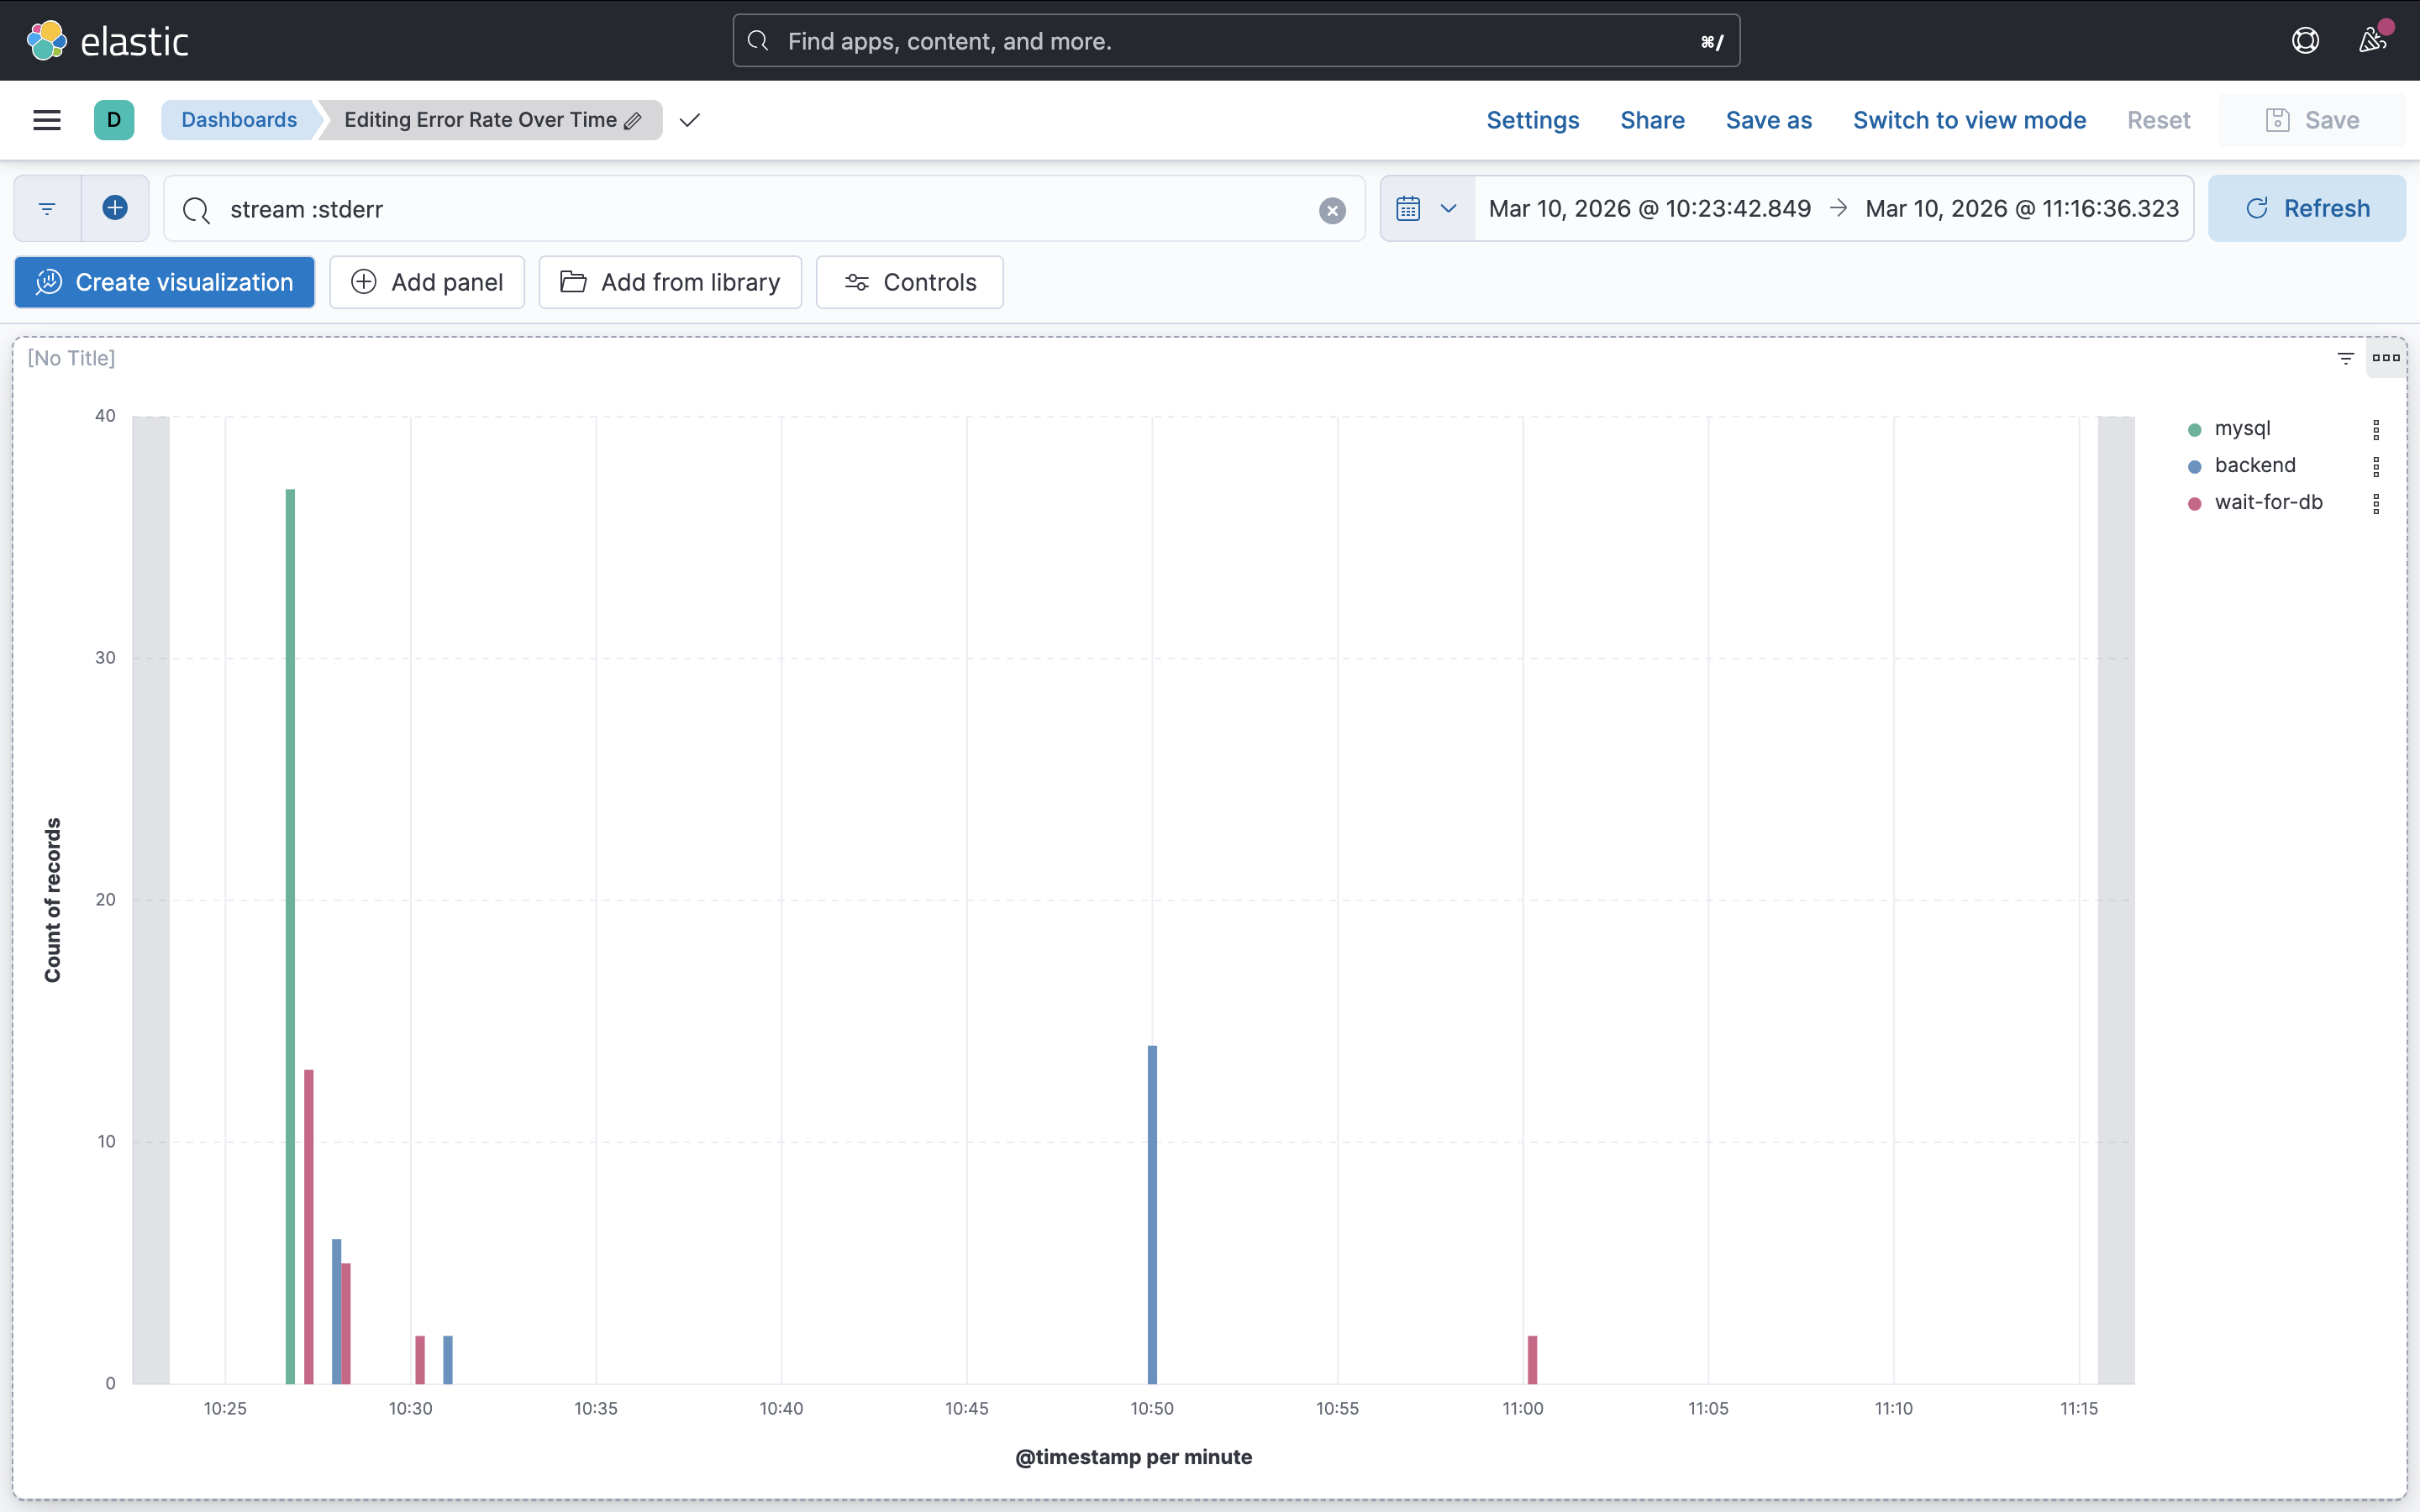This screenshot has width=2420, height=1512.
Task: Open the panel options ellipsis menu
Action: pyautogui.click(x=2385, y=358)
